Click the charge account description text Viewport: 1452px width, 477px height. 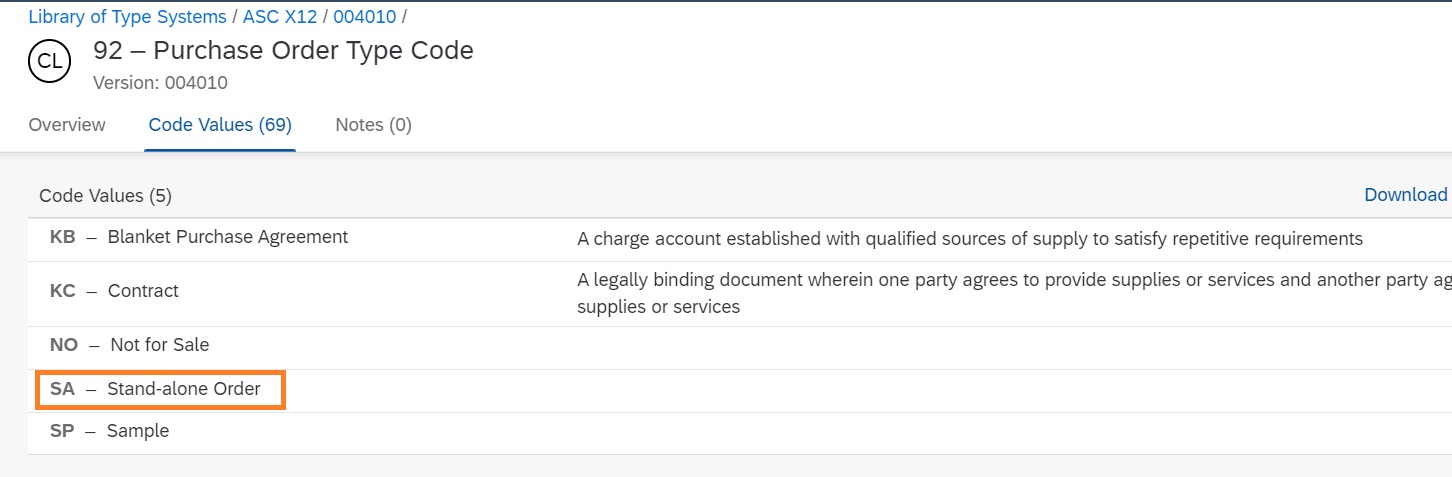pyautogui.click(x=970, y=239)
